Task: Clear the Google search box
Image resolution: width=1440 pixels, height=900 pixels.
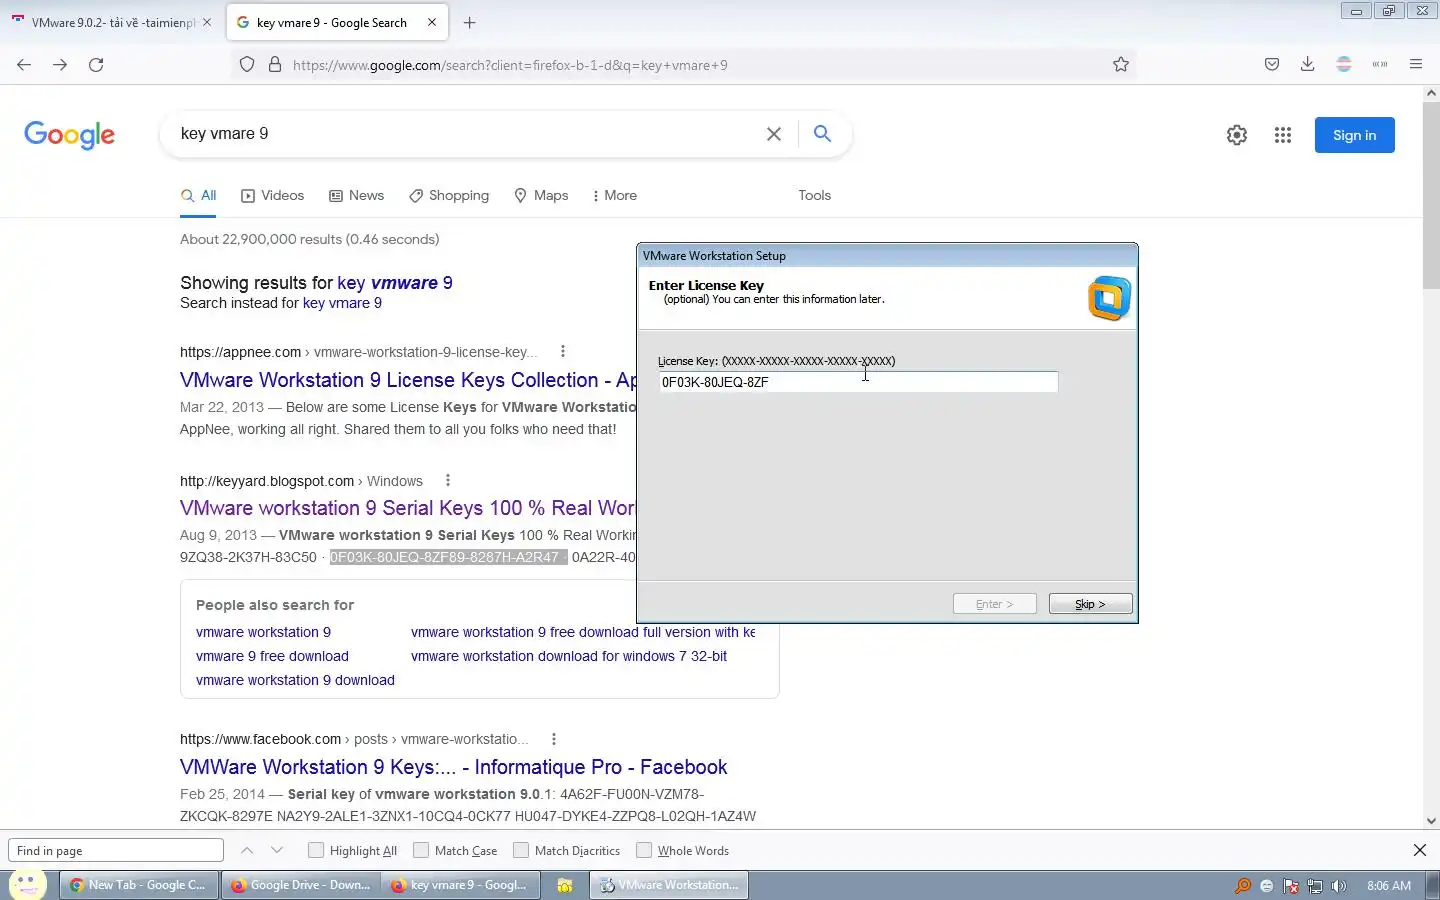Action: pyautogui.click(x=774, y=134)
